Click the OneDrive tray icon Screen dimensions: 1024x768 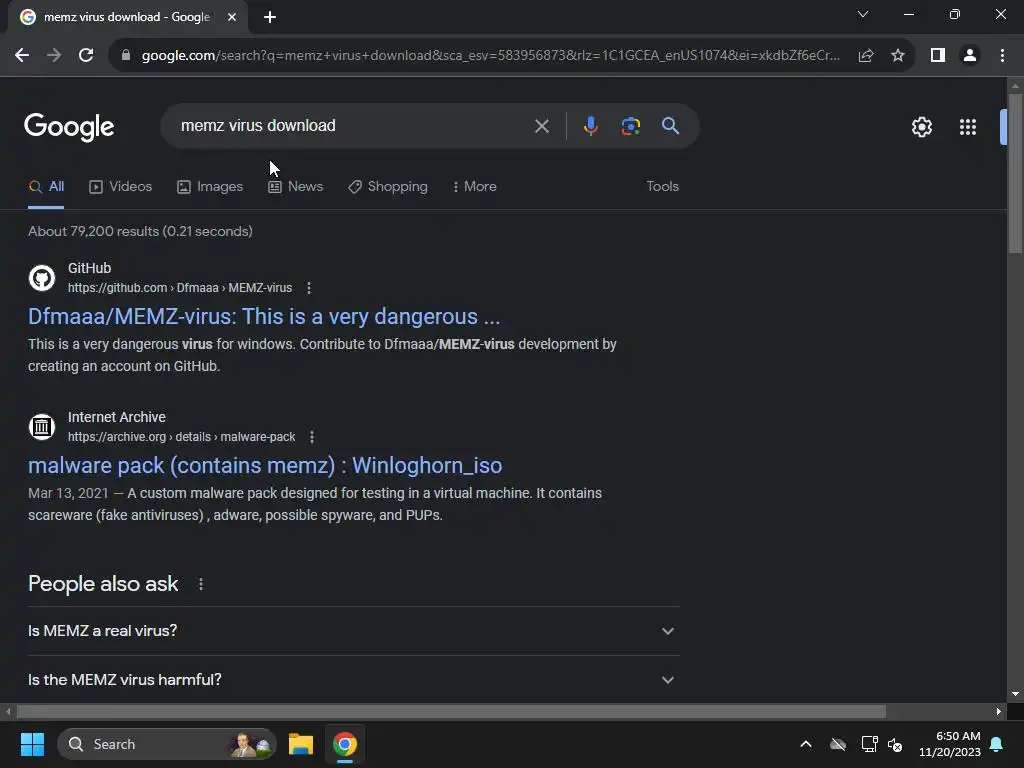(x=838, y=744)
